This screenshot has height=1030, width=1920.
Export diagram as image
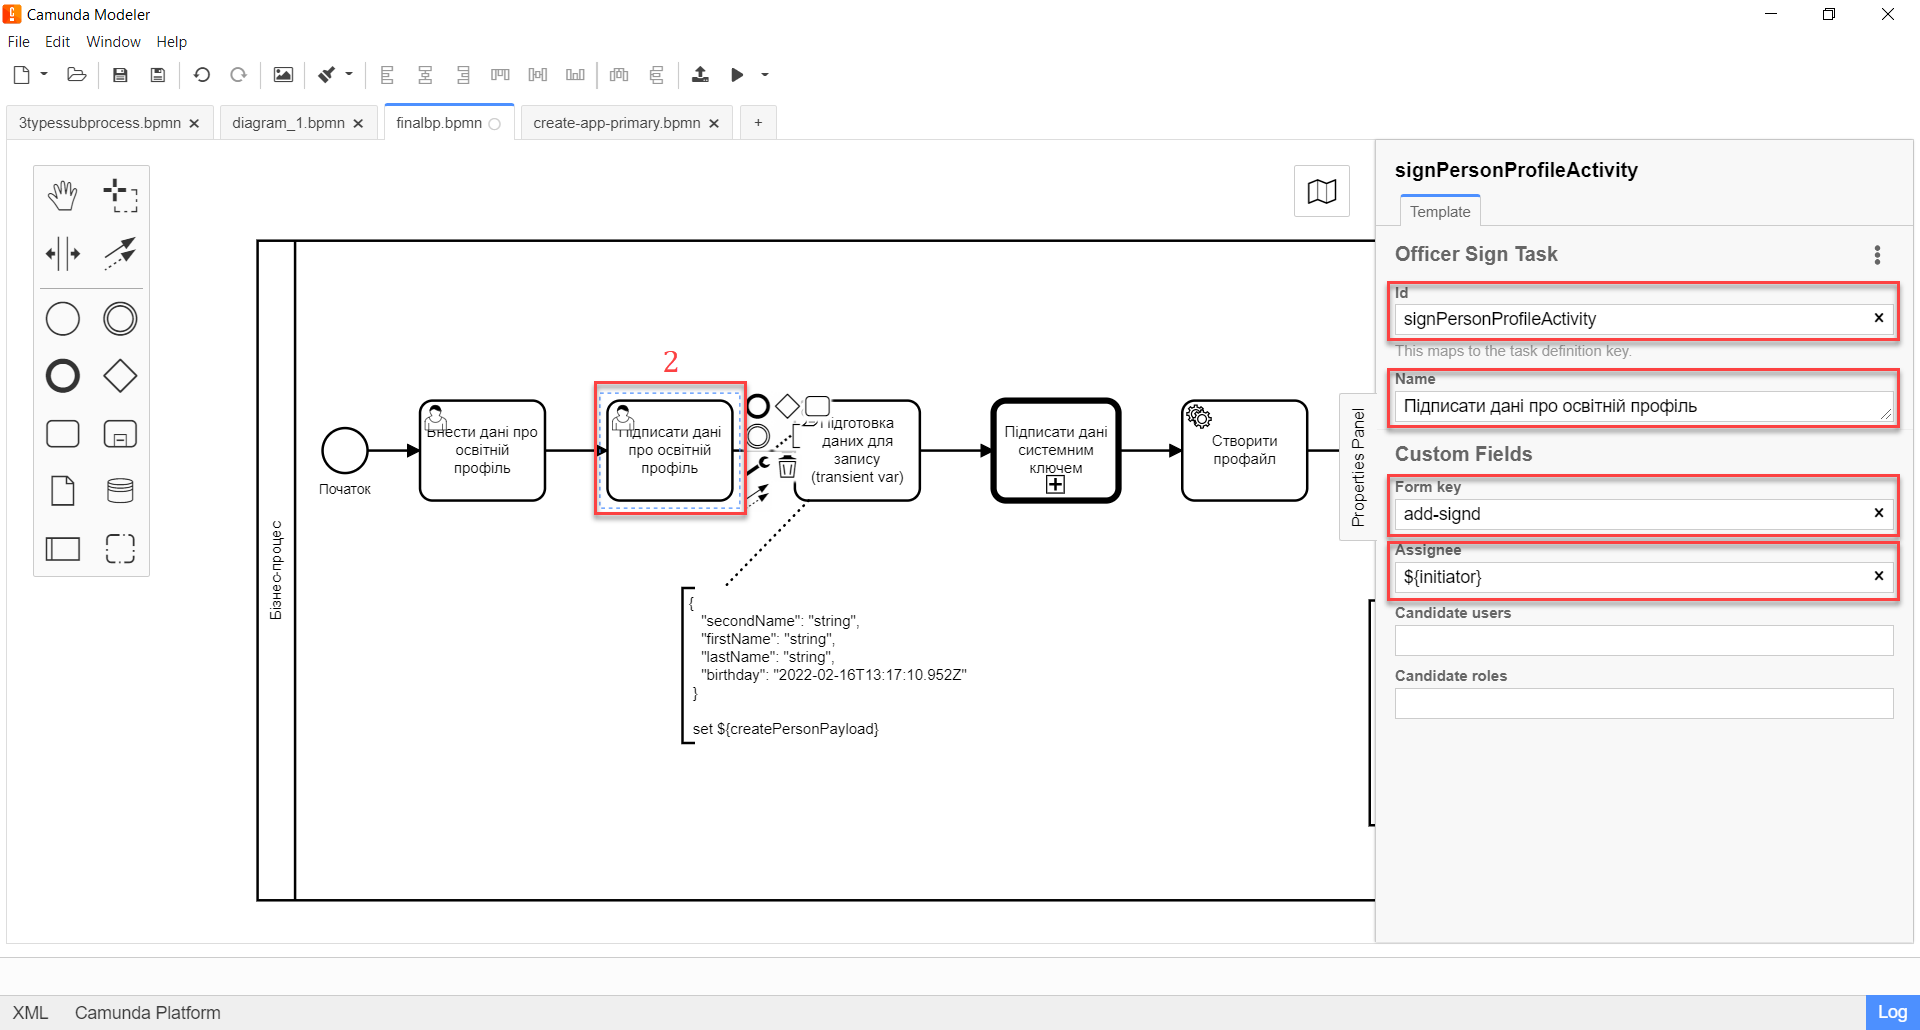[283, 75]
